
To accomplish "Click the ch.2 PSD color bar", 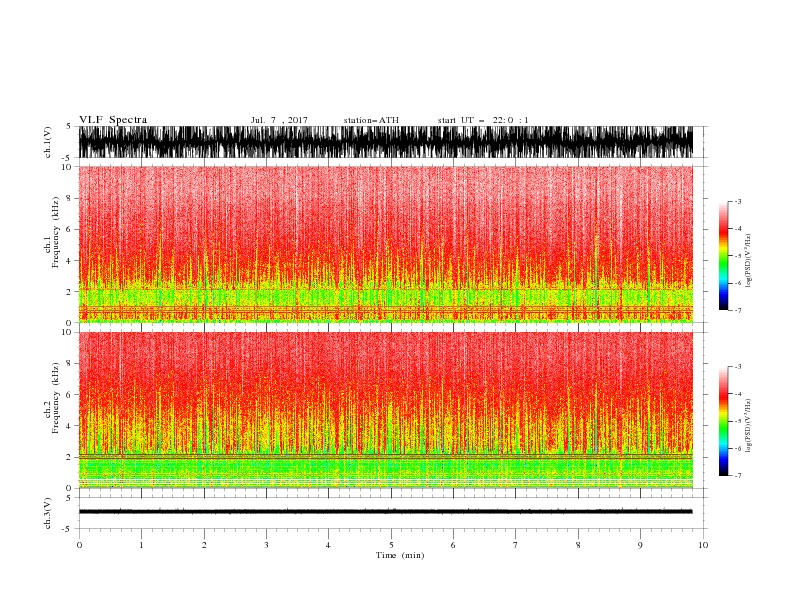I will point(723,421).
